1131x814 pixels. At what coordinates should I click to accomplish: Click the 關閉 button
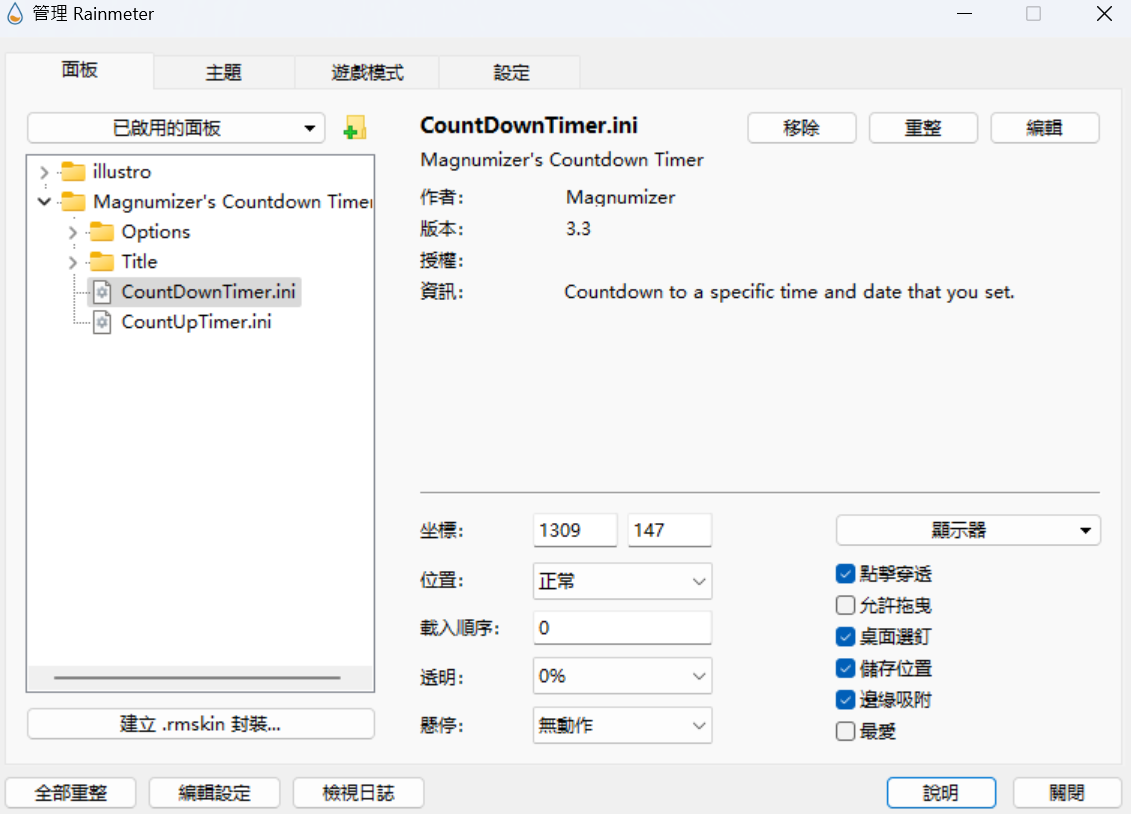(1067, 793)
